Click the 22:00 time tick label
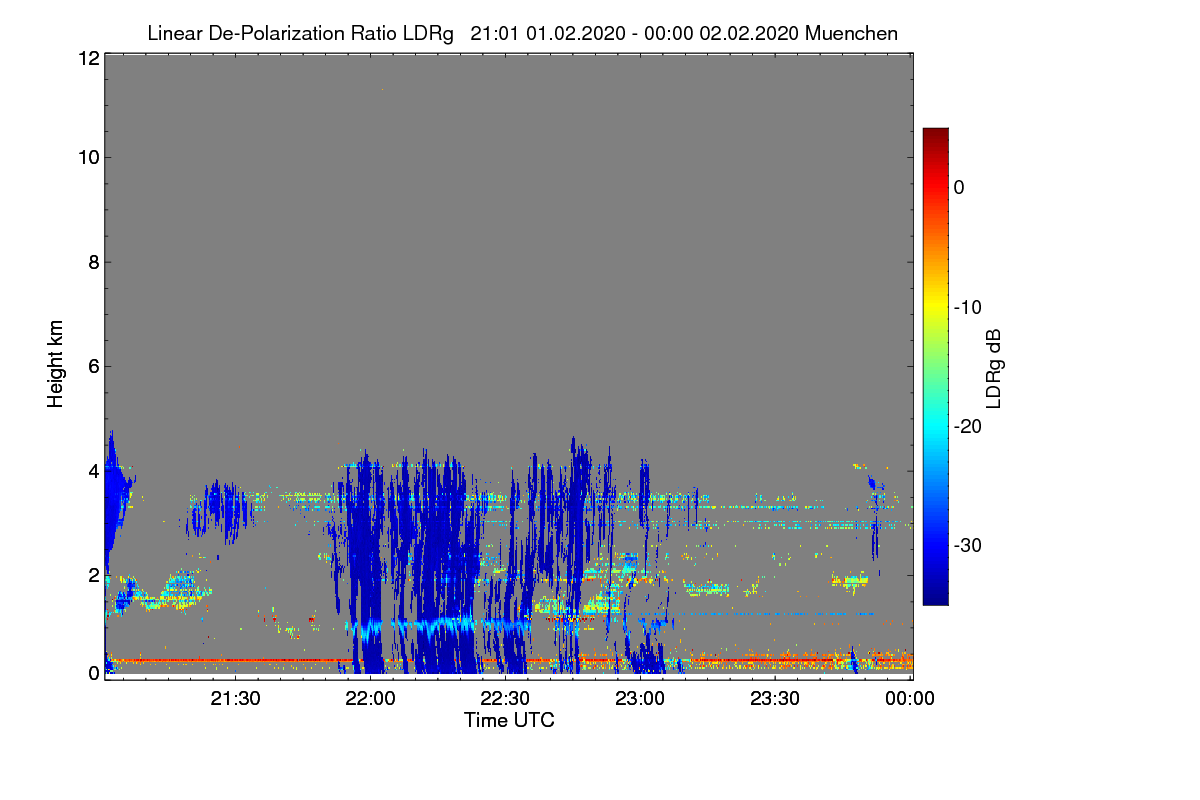 [370, 699]
